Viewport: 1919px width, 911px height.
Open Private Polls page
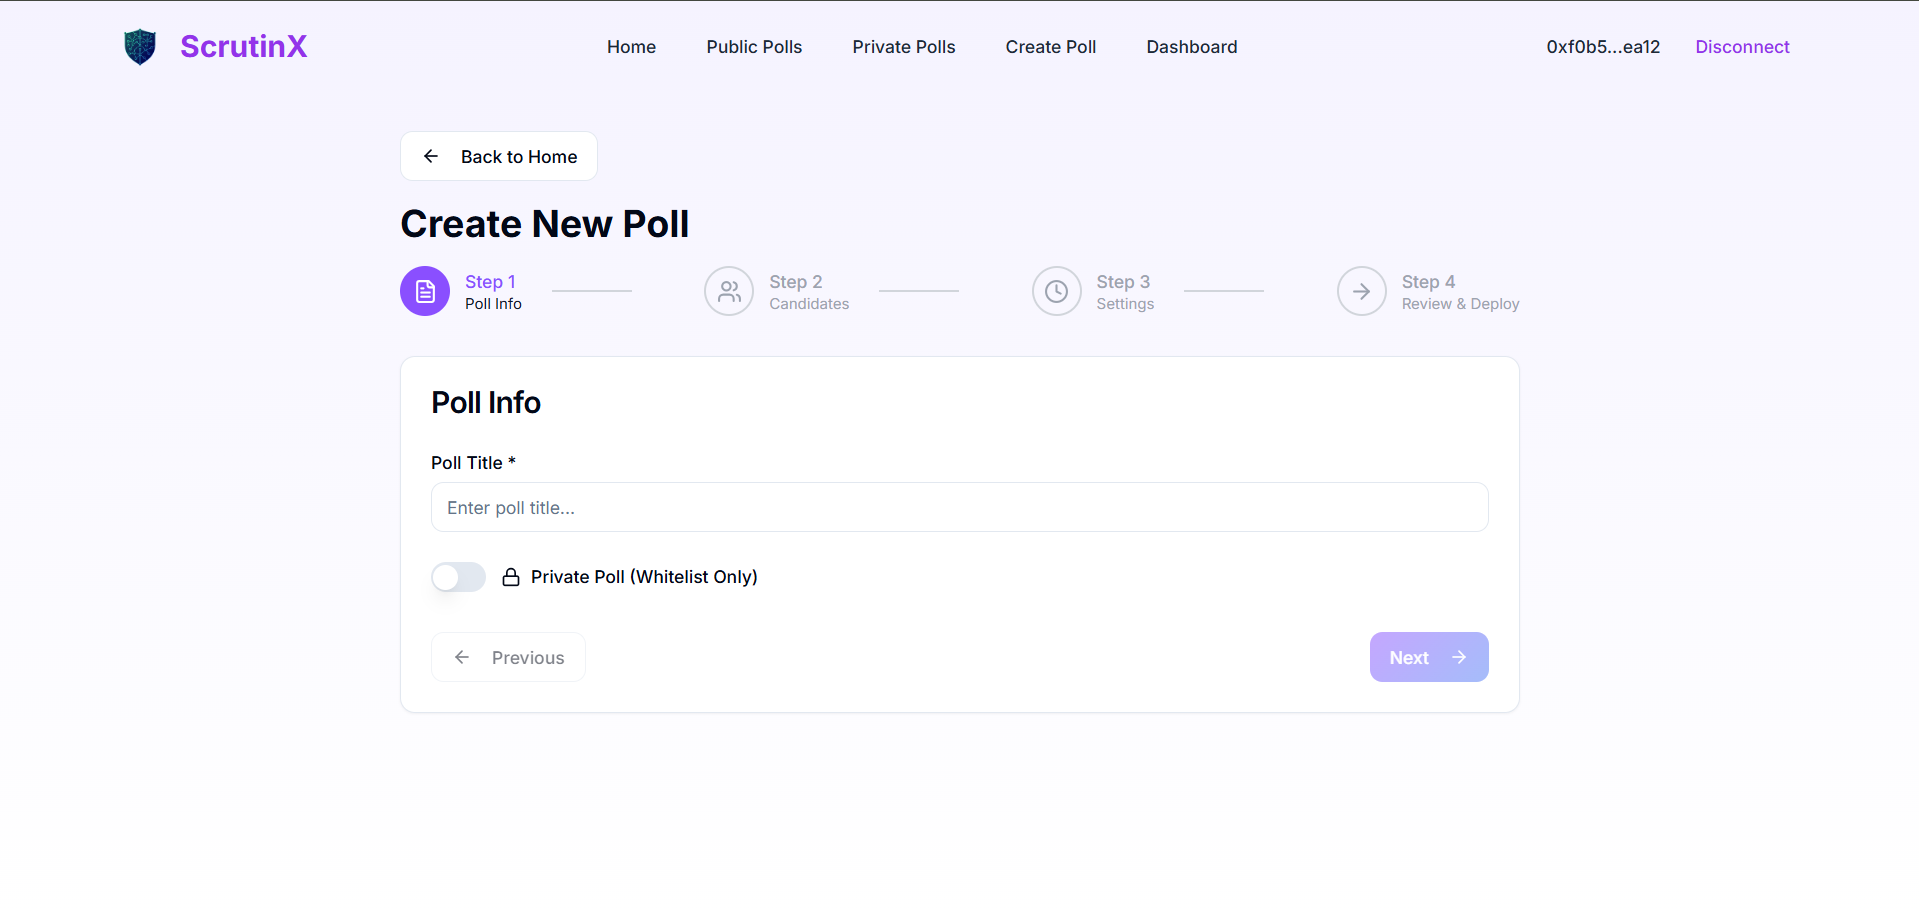(x=903, y=47)
